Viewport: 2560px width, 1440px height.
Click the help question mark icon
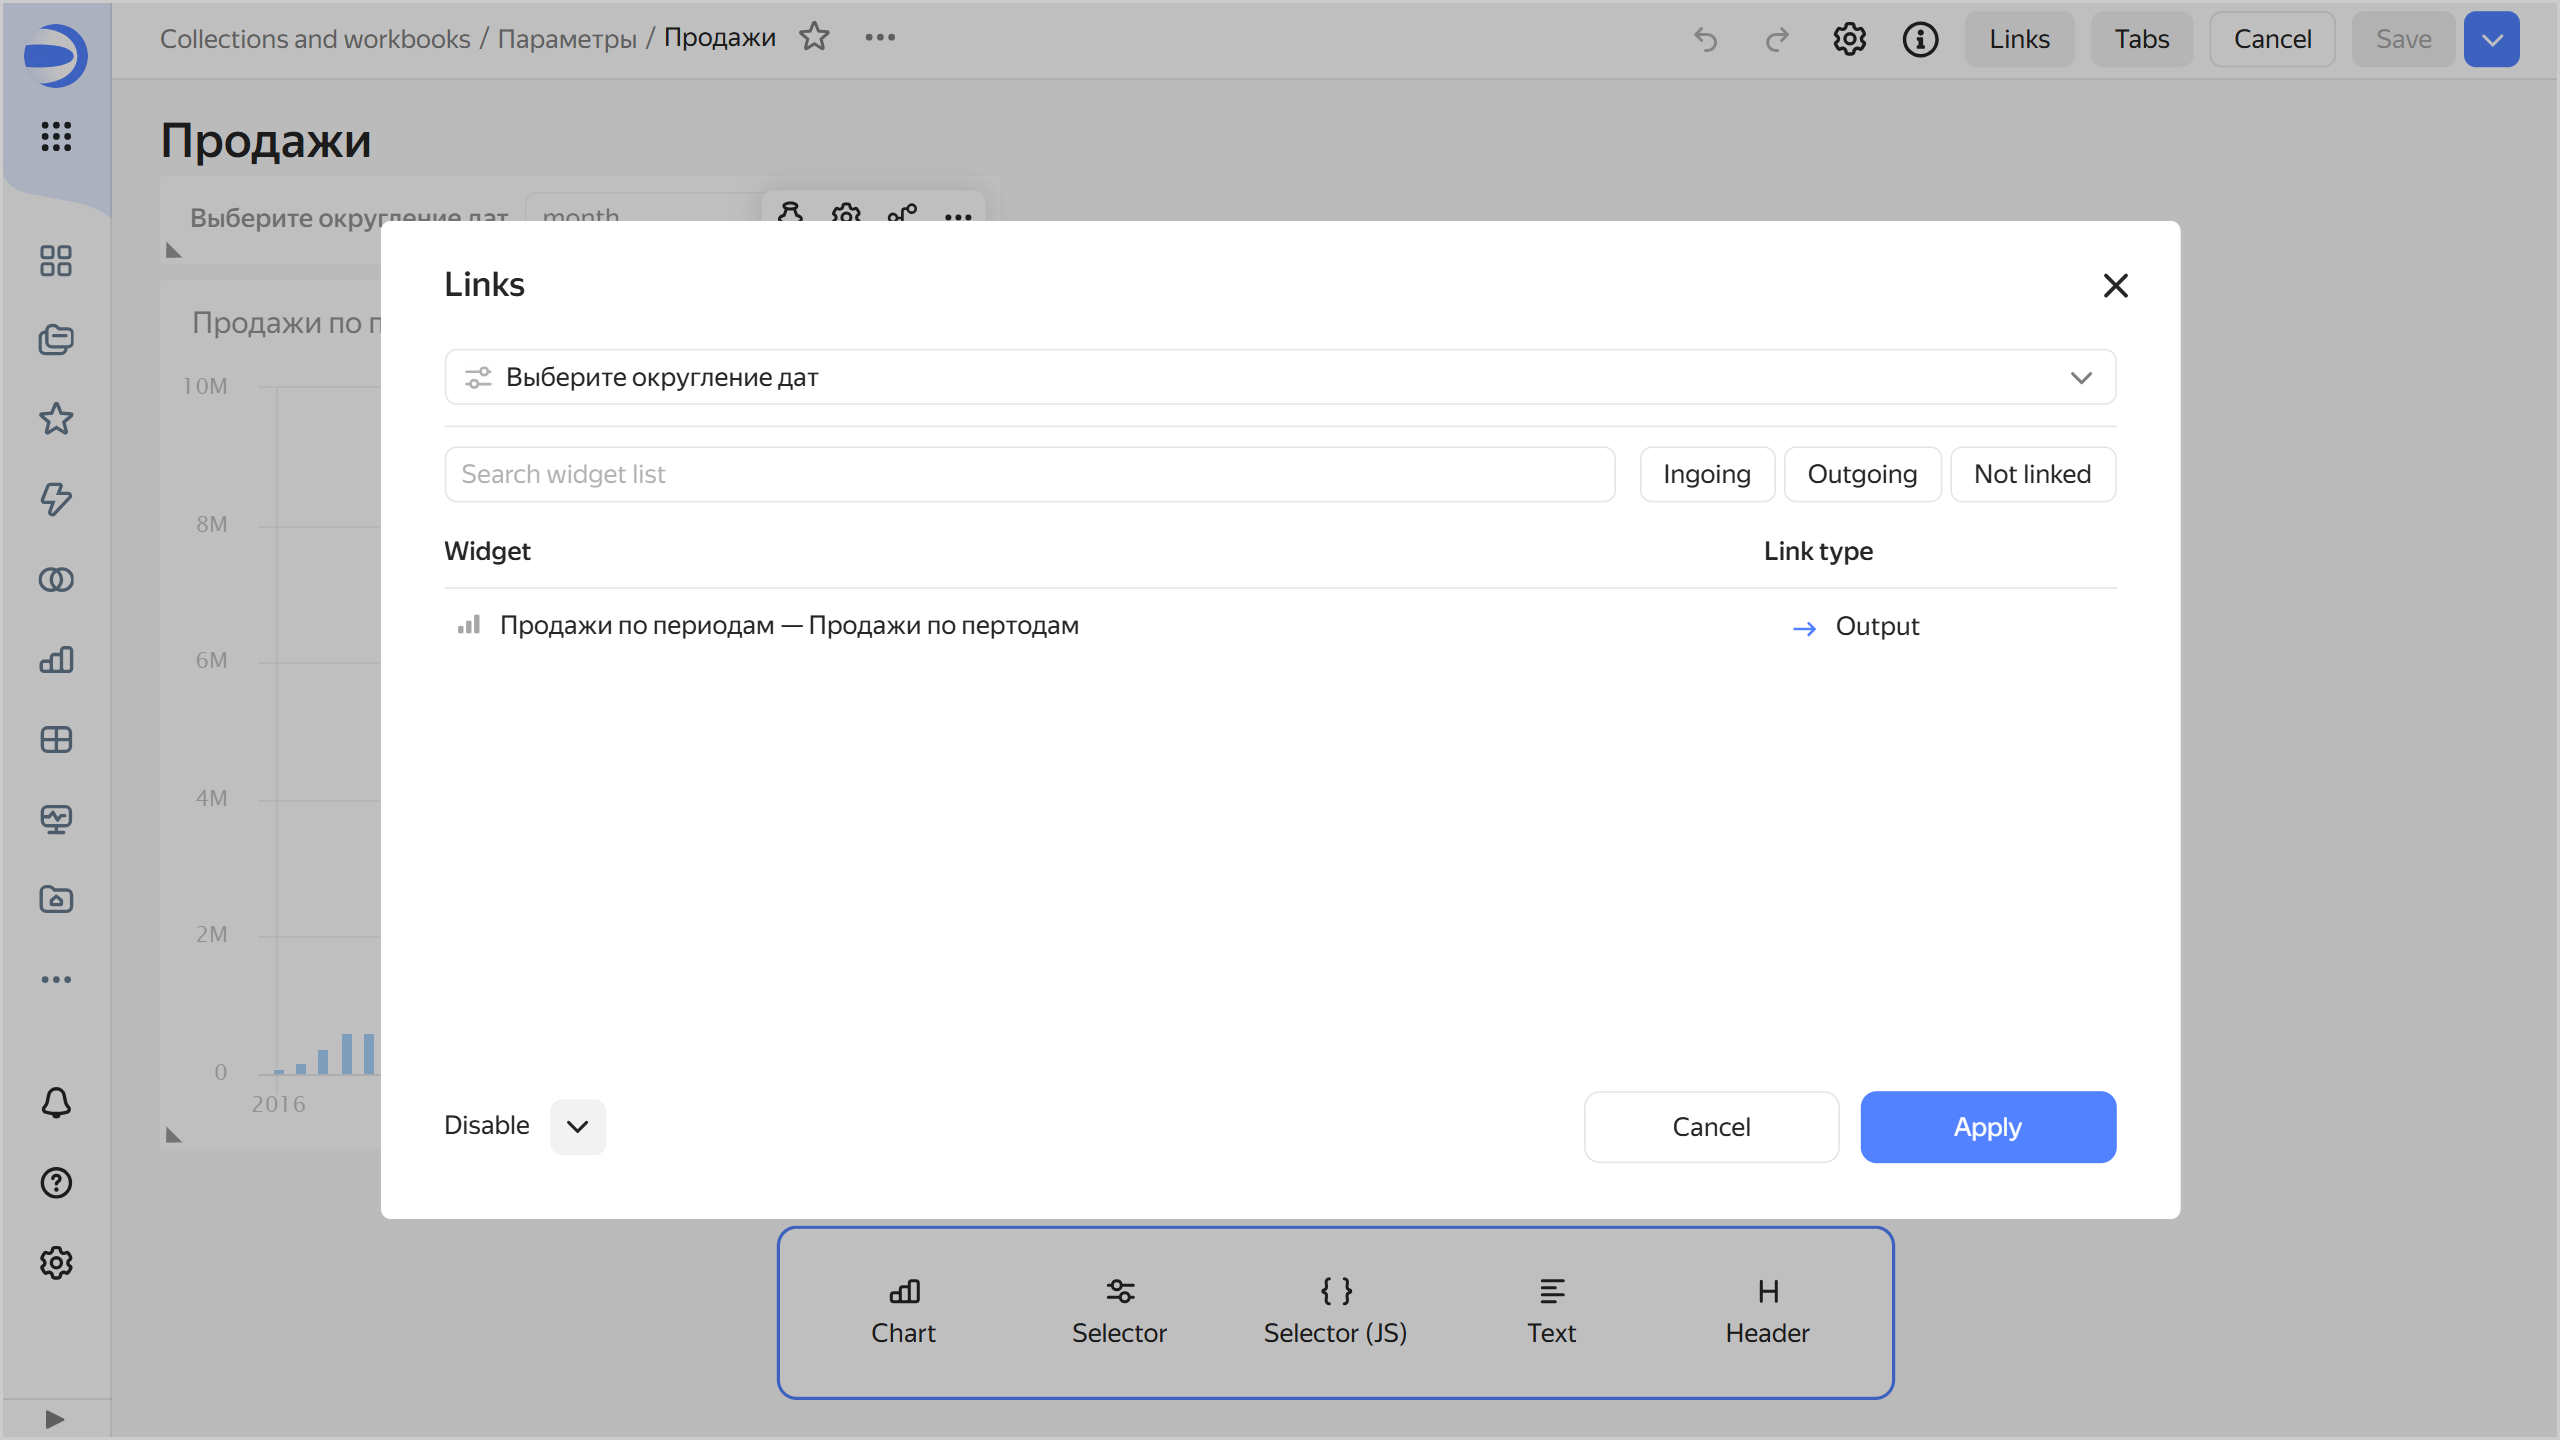56,1183
